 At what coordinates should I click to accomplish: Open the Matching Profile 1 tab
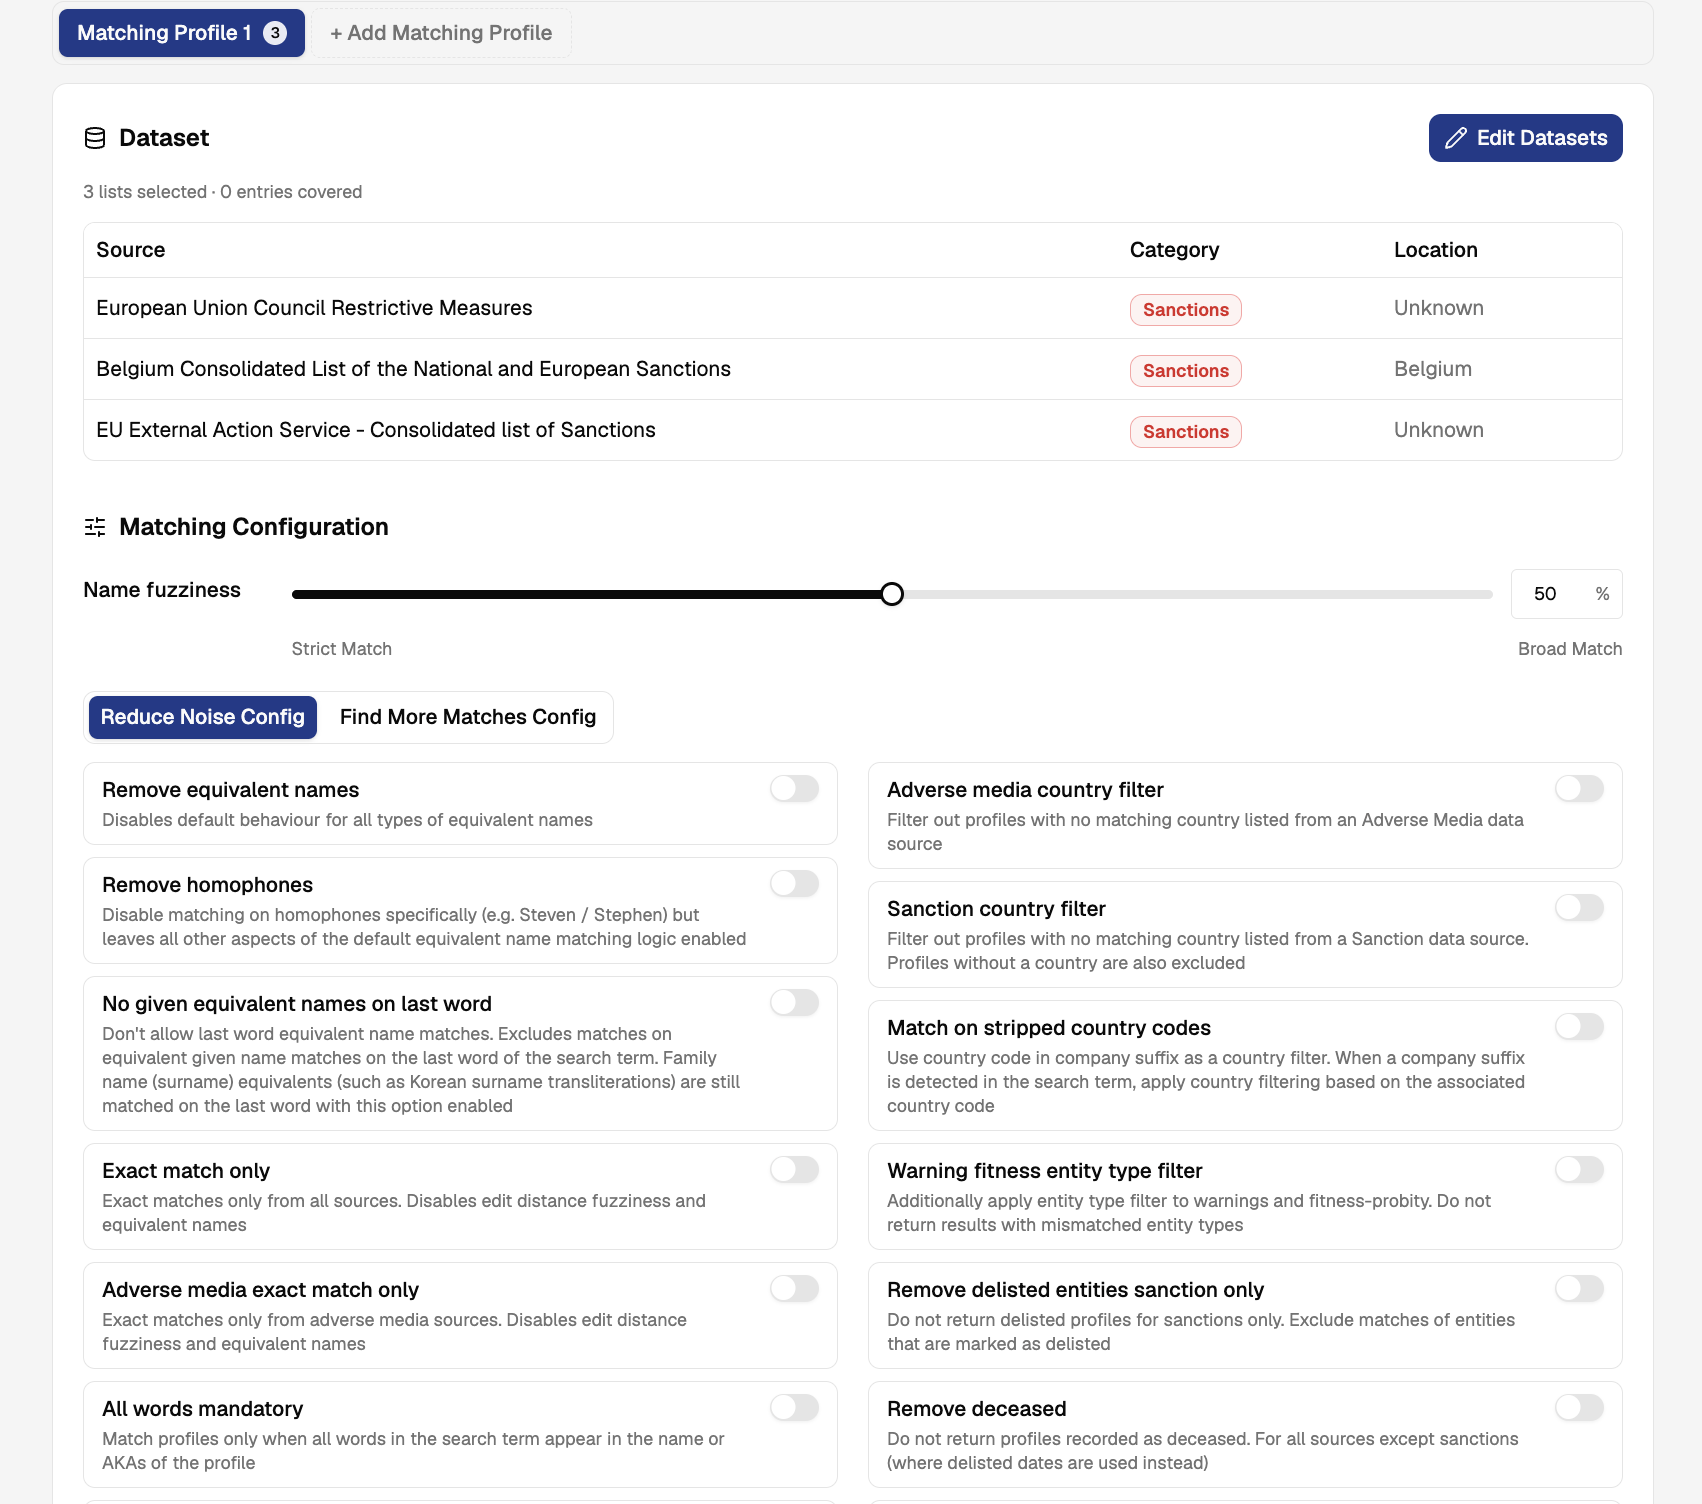182,33
